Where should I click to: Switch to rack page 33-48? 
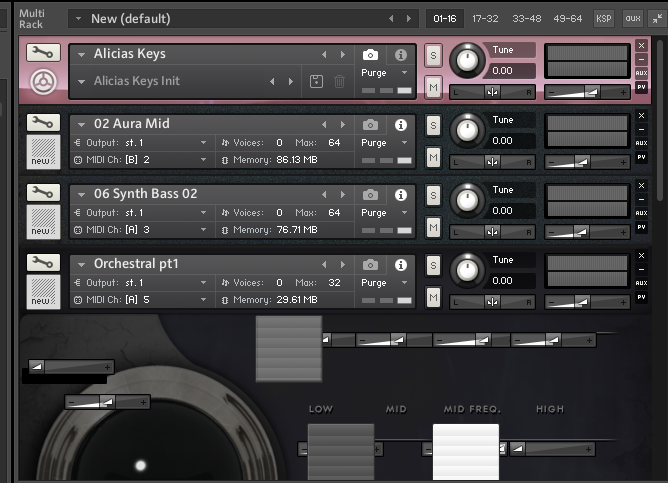pos(527,19)
